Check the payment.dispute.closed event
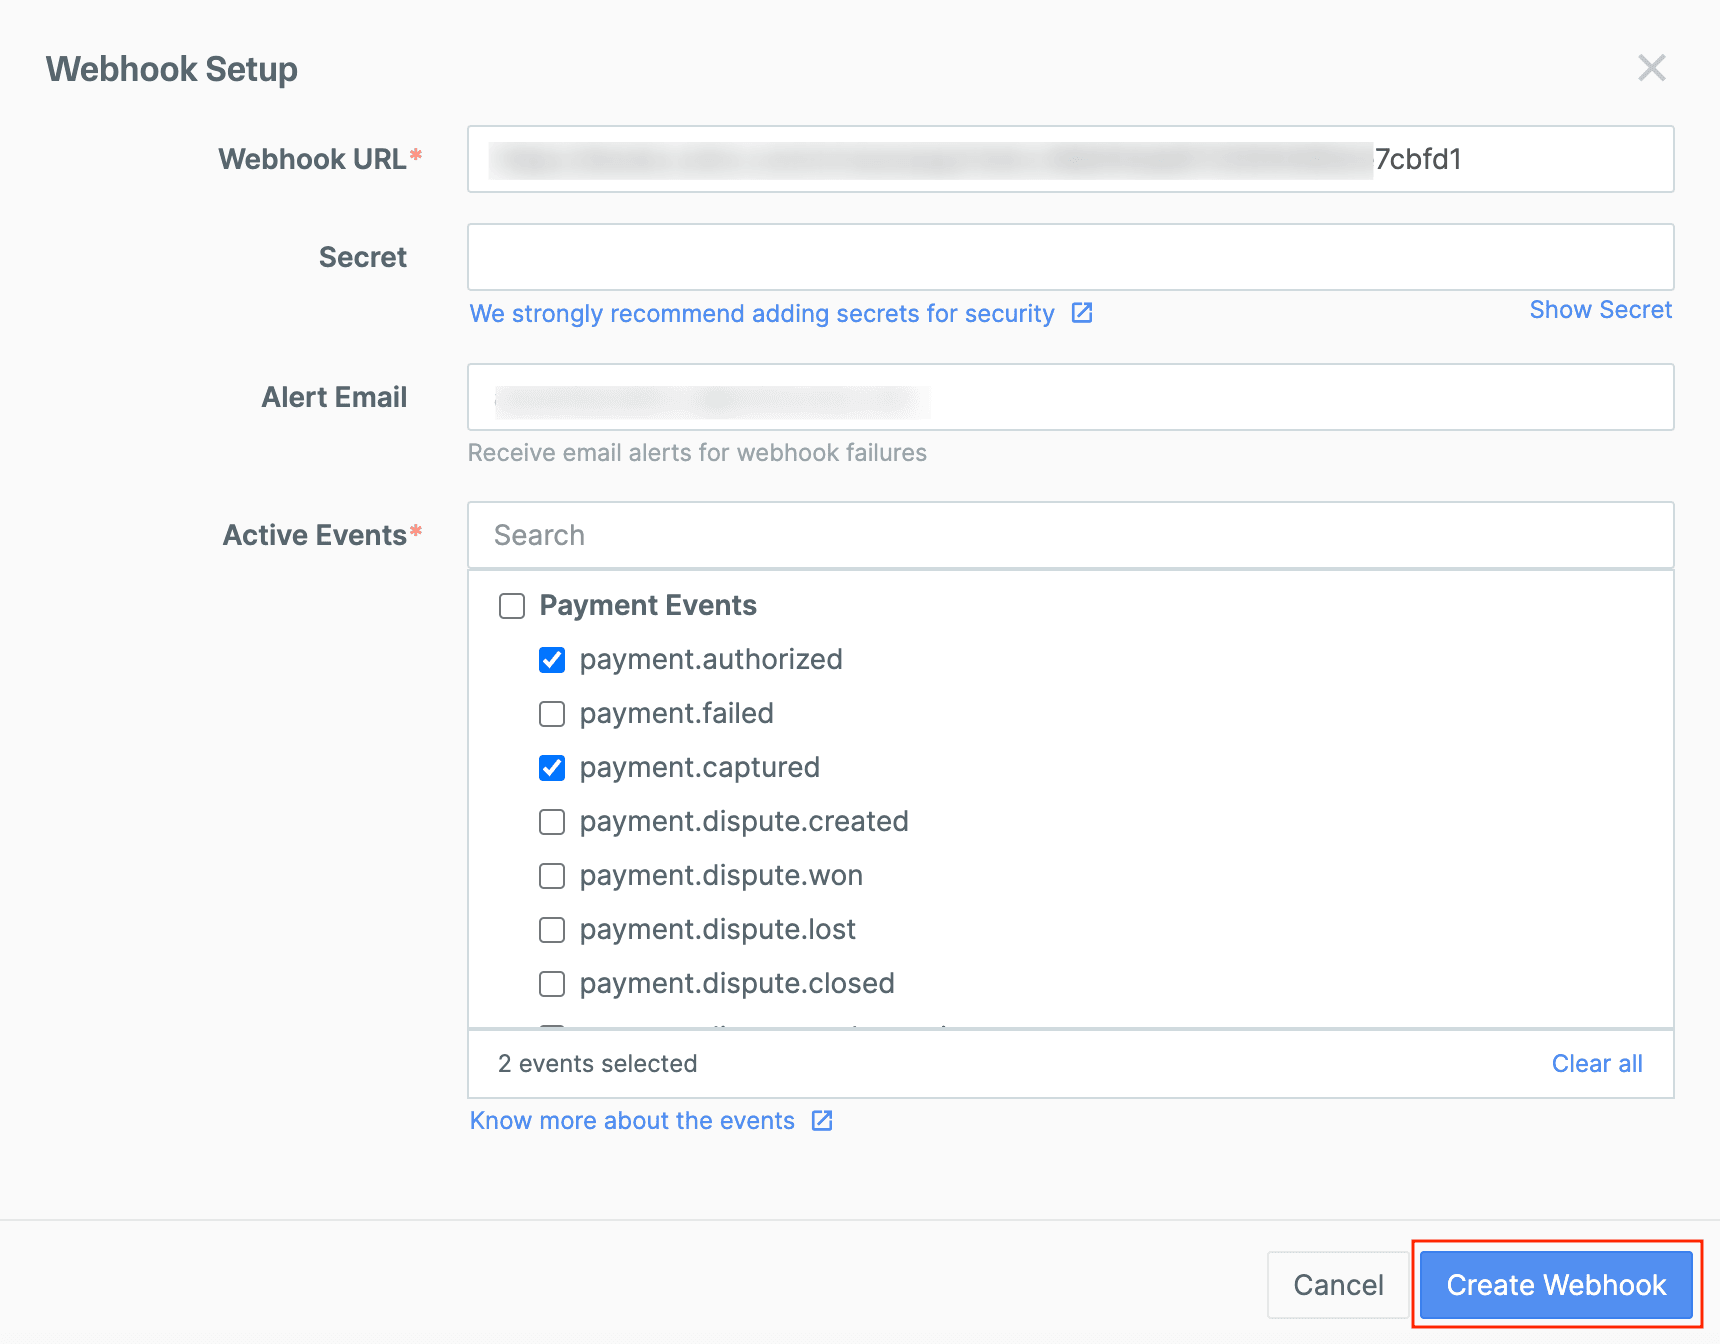1720x1344 pixels. (552, 983)
